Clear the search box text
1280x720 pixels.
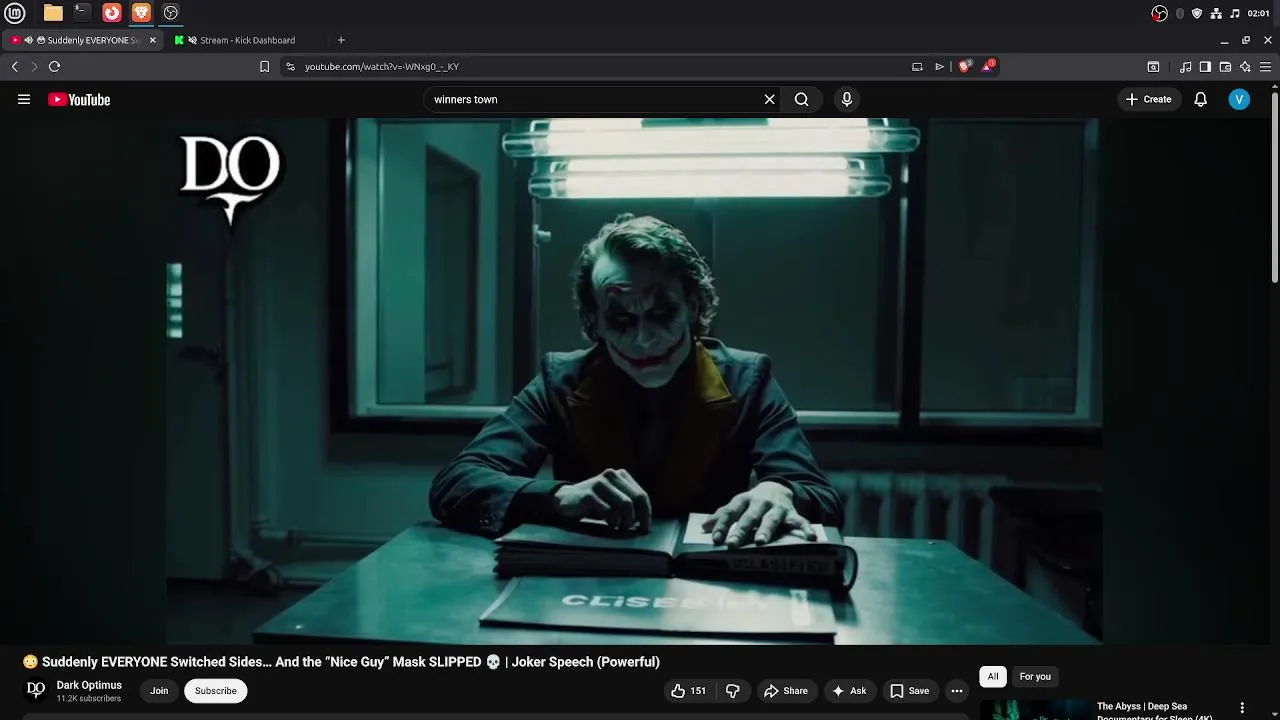click(769, 99)
